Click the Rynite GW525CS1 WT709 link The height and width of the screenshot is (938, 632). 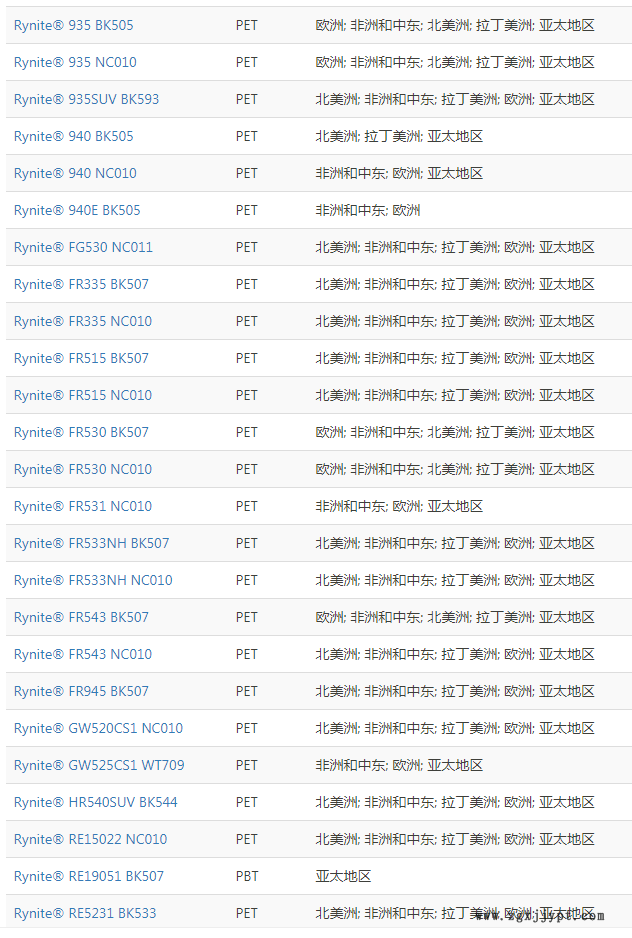99,765
